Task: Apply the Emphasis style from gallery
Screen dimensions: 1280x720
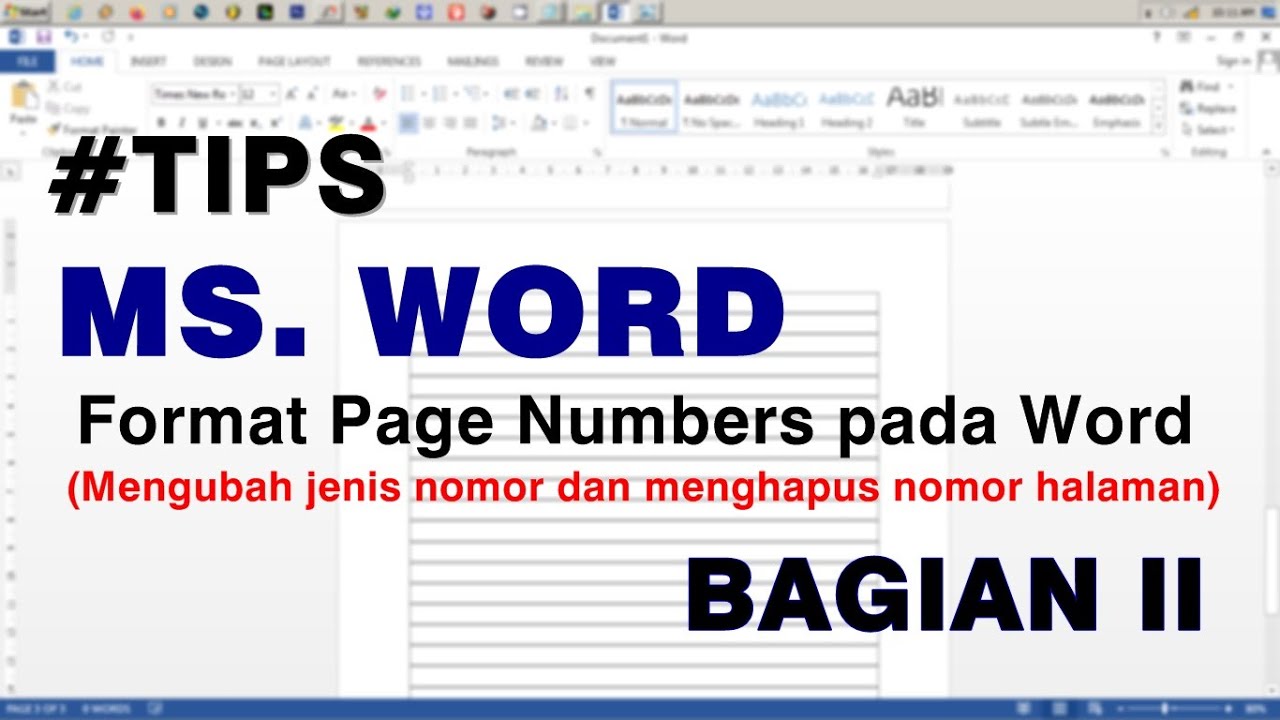Action: 1117,107
